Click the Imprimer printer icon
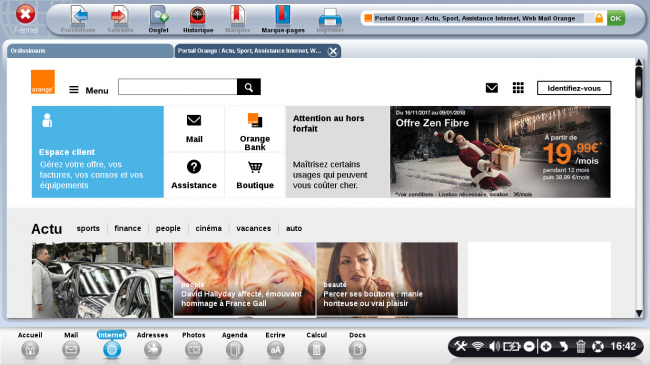 point(330,17)
